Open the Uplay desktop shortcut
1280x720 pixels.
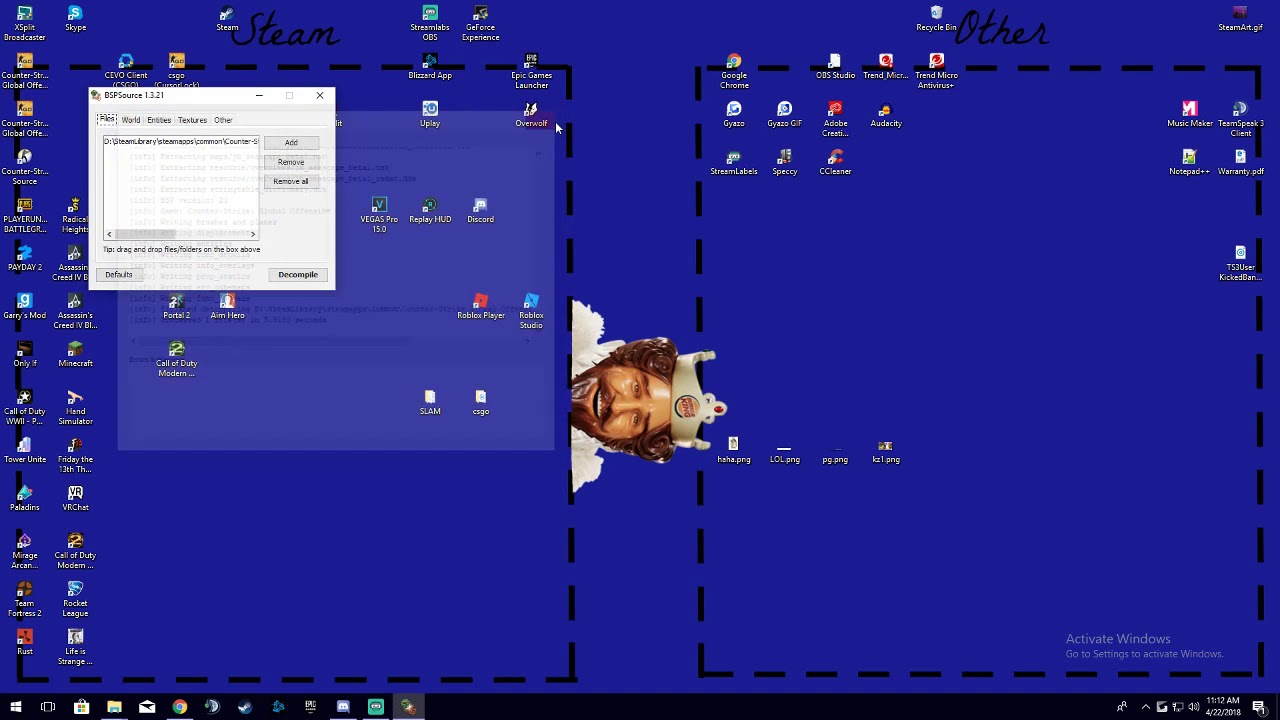(x=430, y=115)
